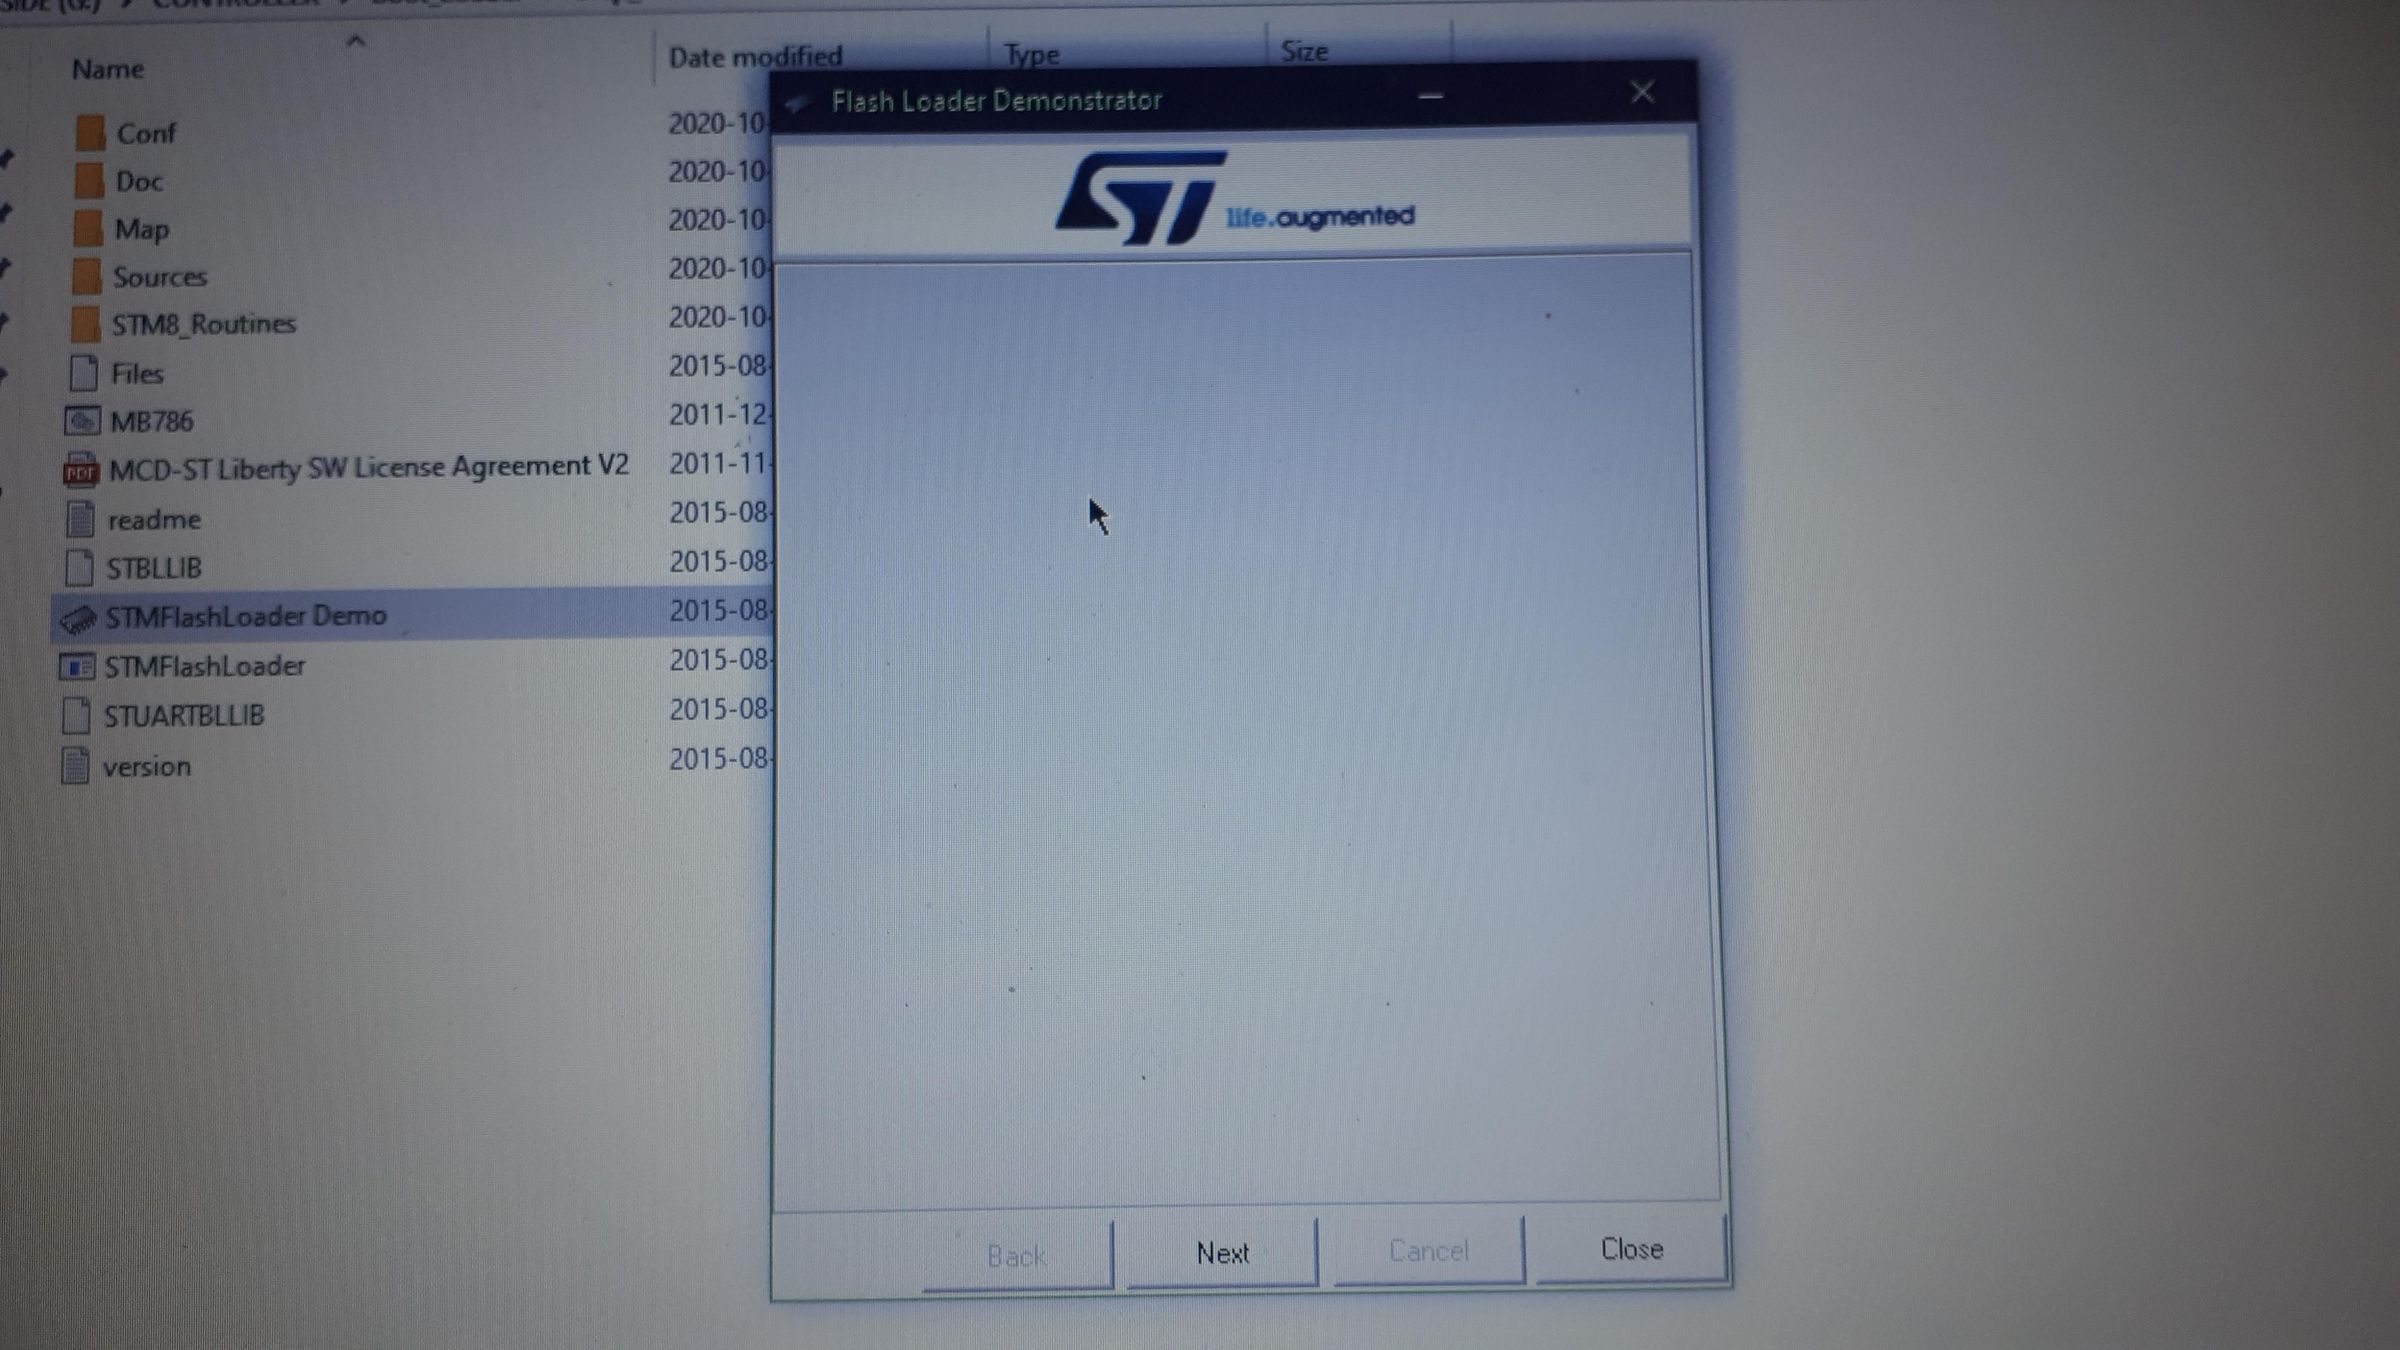Click the Conf folder icon
Screen dimensions: 2400x1350
[90, 133]
